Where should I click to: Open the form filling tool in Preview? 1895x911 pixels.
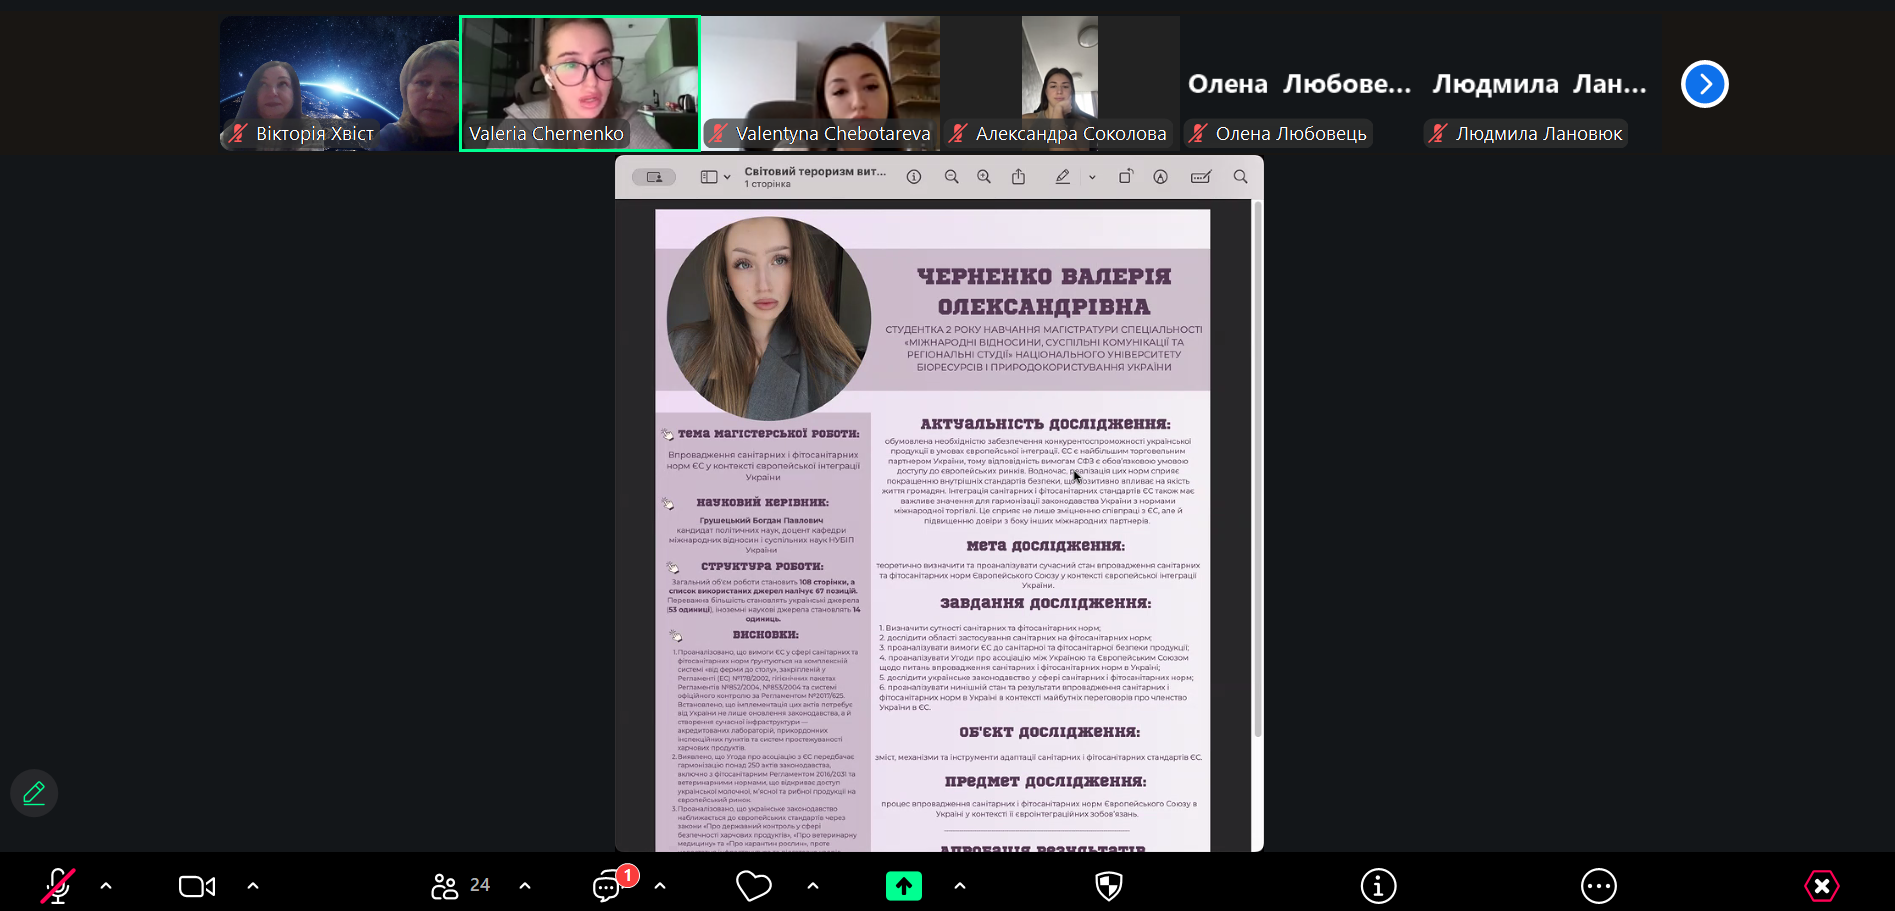pos(1201,177)
